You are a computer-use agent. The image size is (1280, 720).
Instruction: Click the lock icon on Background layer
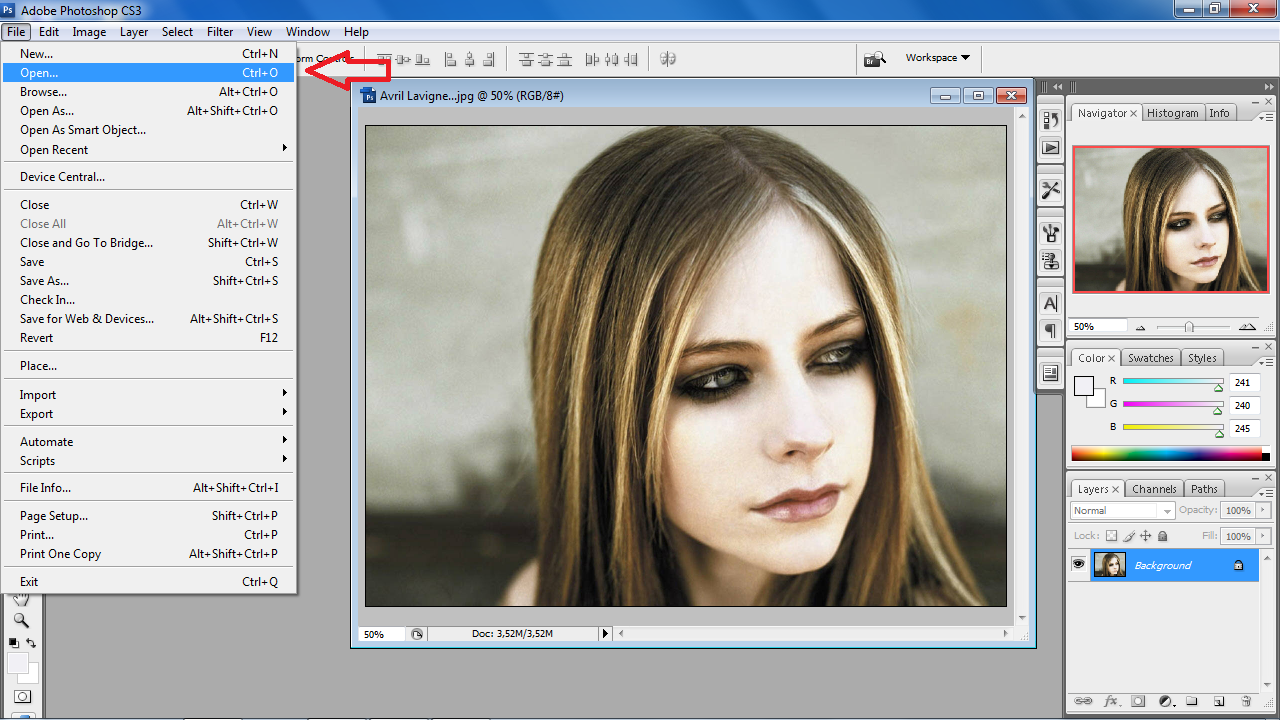click(x=1238, y=566)
